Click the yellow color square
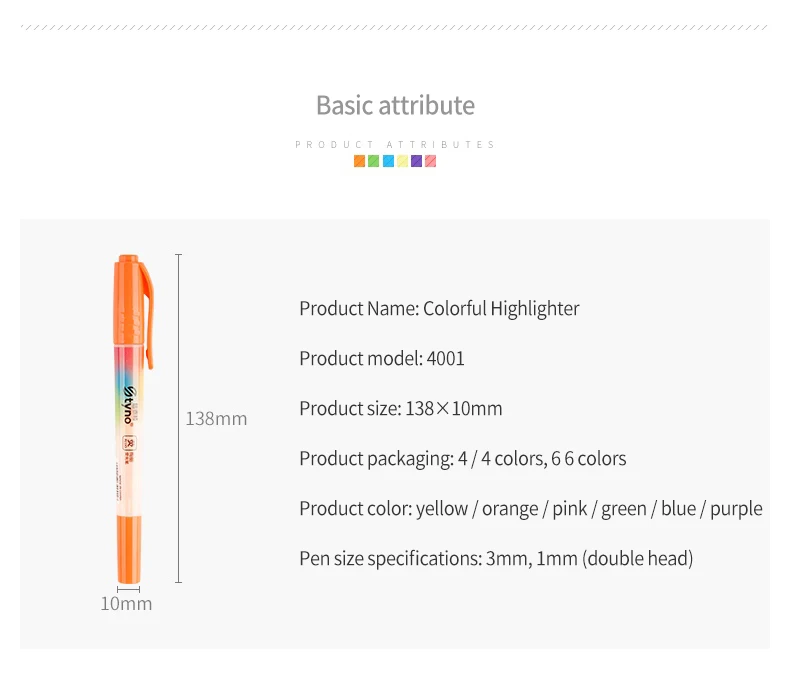The height and width of the screenshot is (690, 790). coord(402,161)
